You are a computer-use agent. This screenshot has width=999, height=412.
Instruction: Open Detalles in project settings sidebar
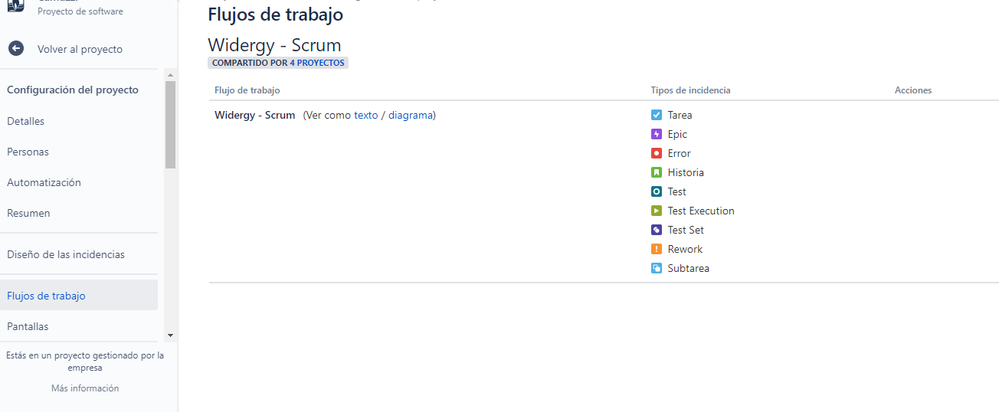tap(25, 121)
